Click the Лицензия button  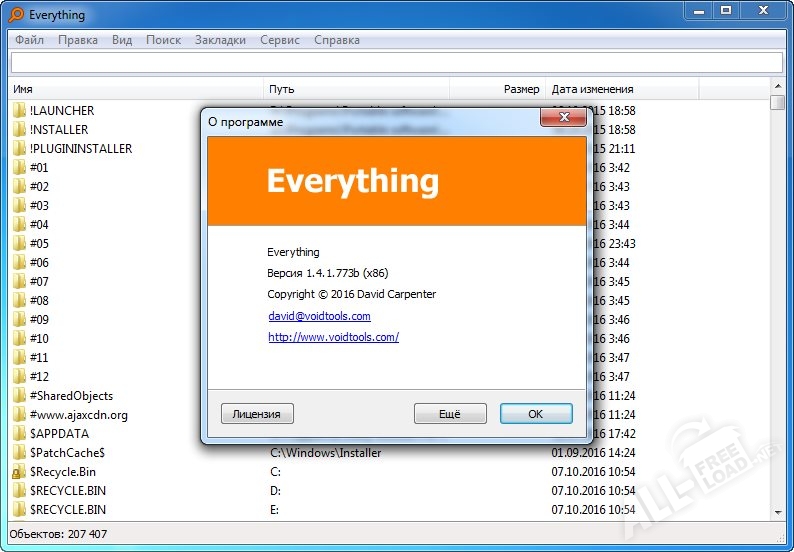257,414
